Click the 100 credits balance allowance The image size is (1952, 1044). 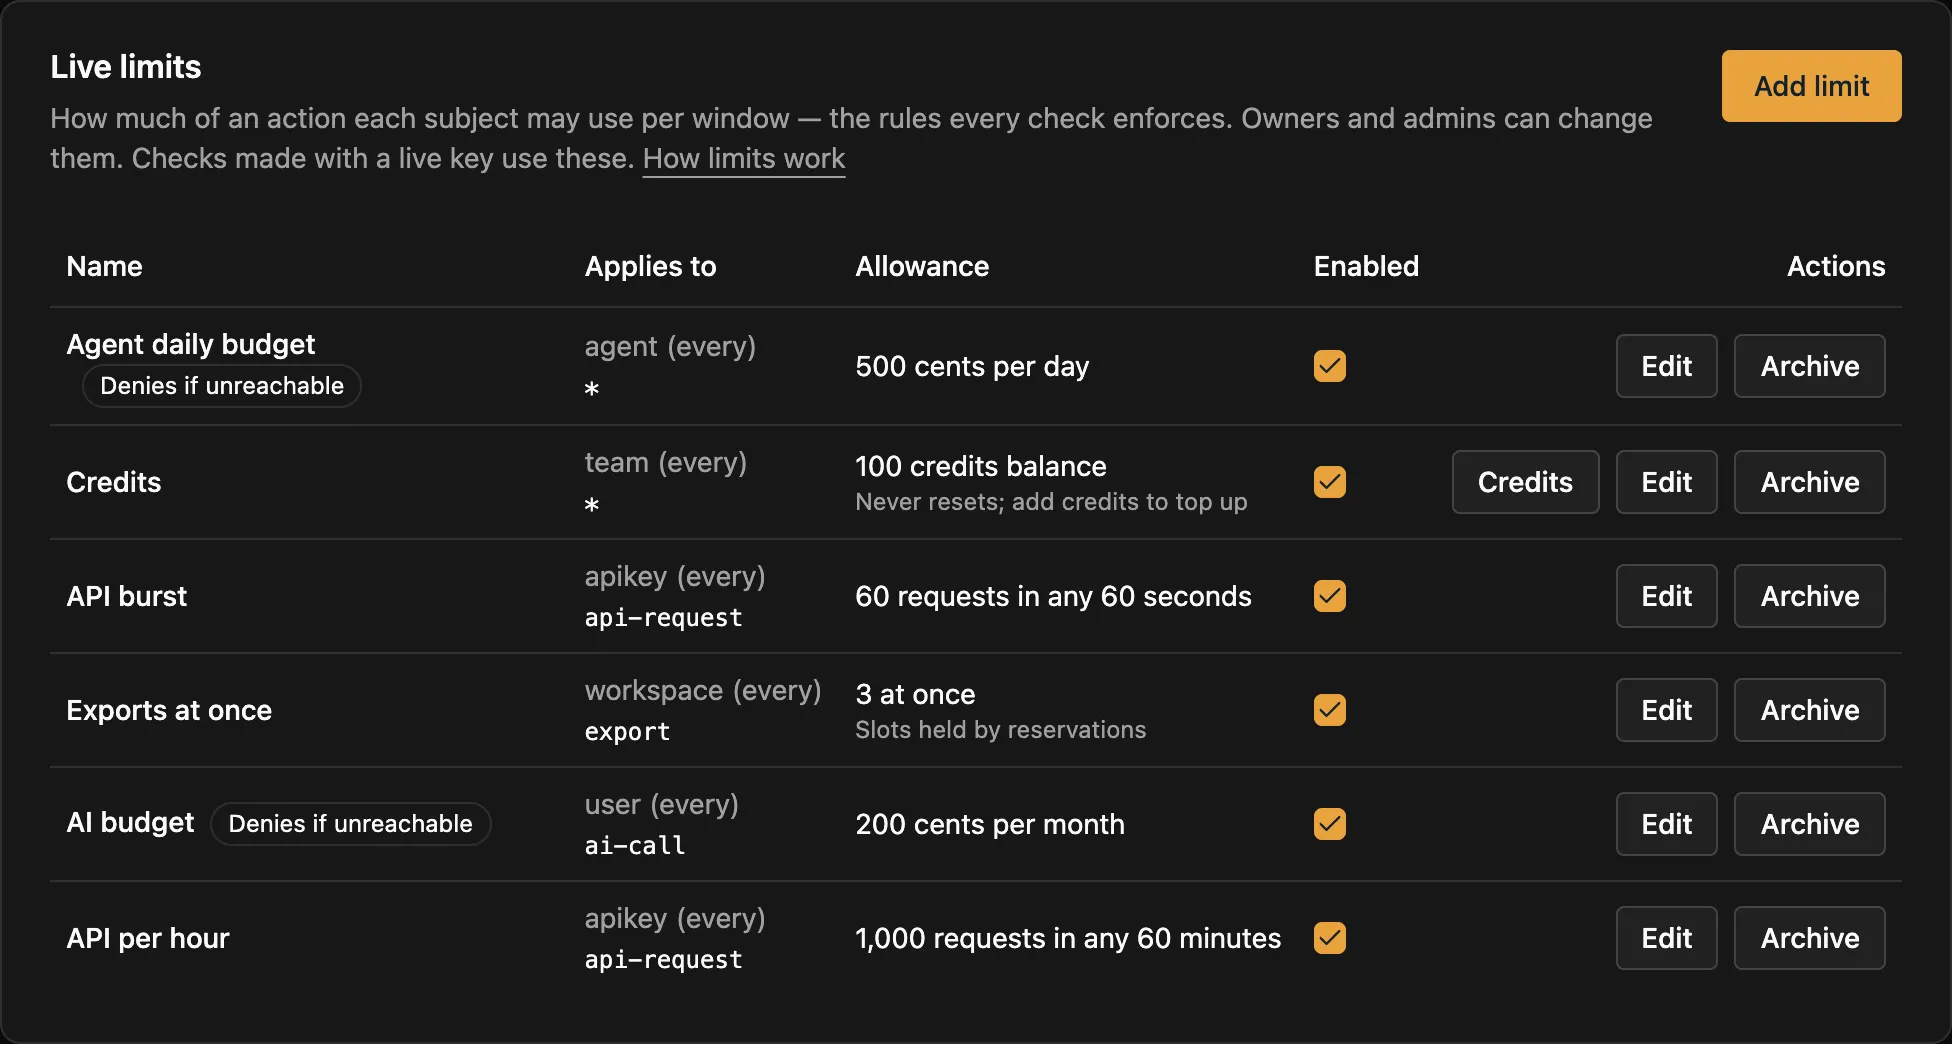point(980,466)
